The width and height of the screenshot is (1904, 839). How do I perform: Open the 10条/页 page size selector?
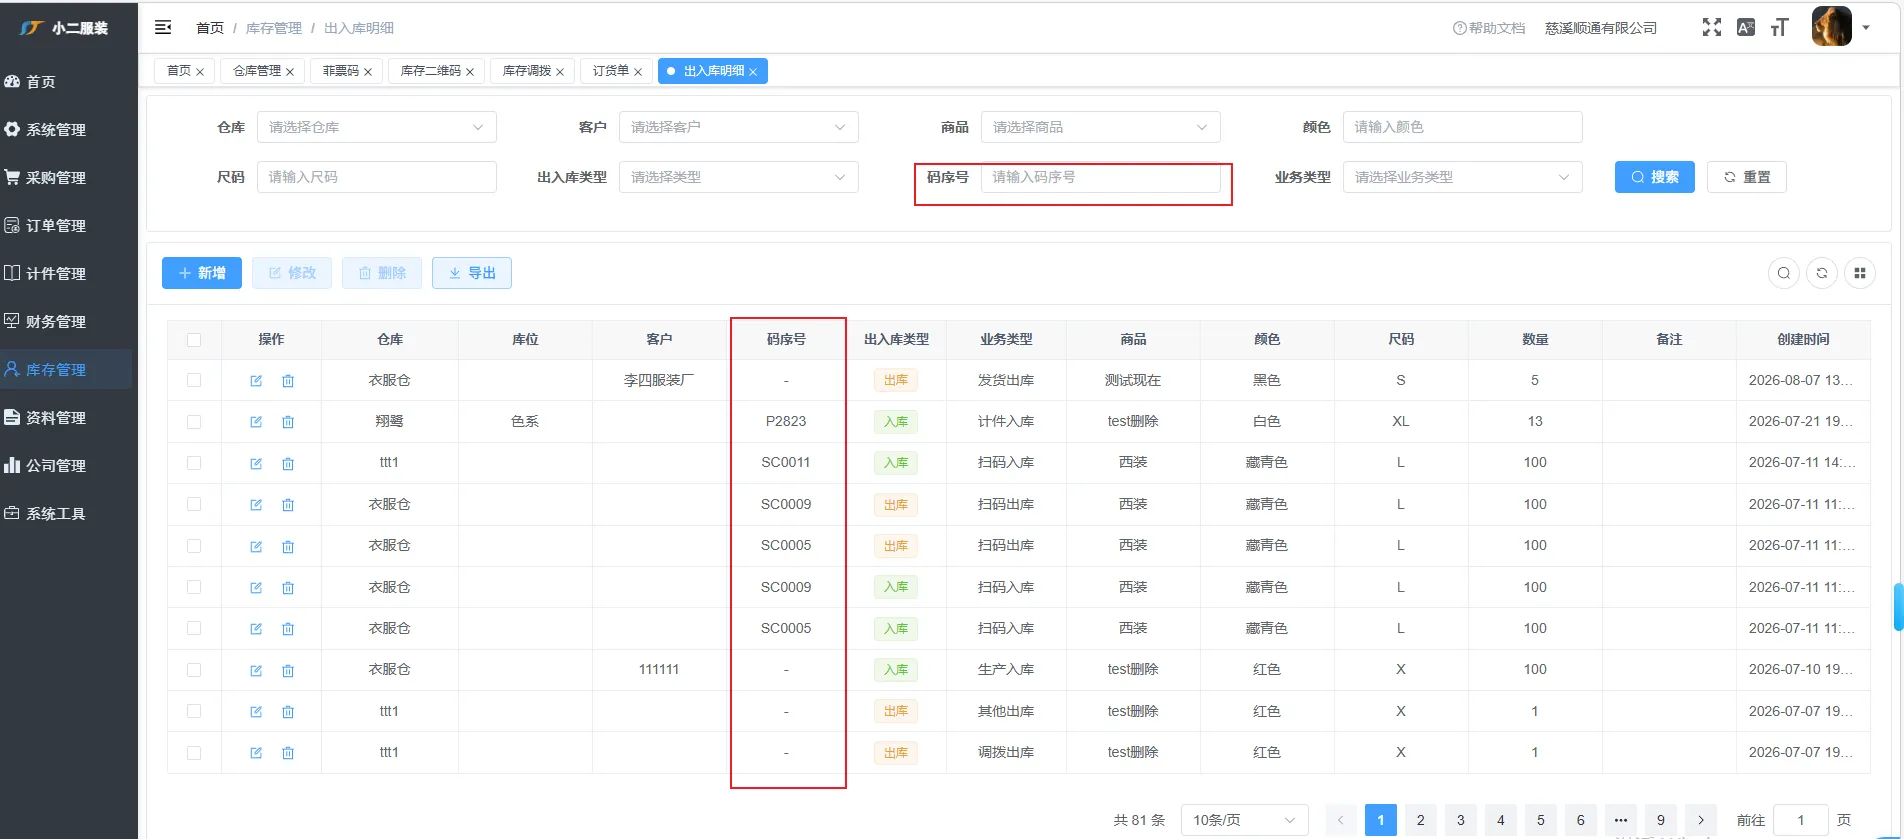pos(1245,820)
